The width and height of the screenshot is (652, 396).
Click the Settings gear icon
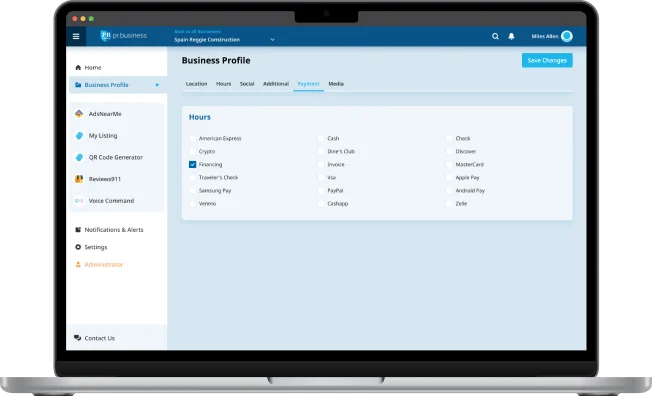click(78, 247)
